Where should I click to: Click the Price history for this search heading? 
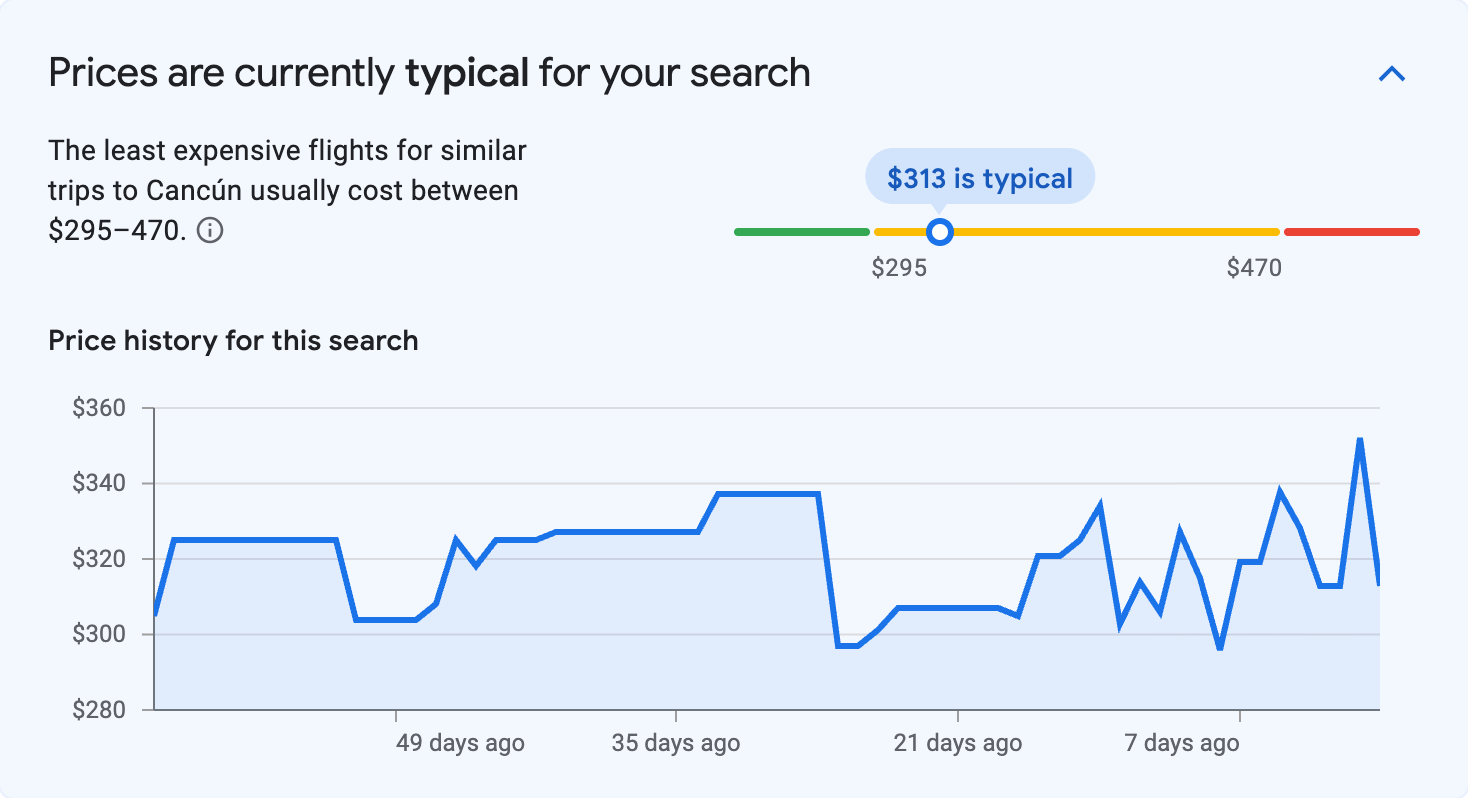(232, 340)
